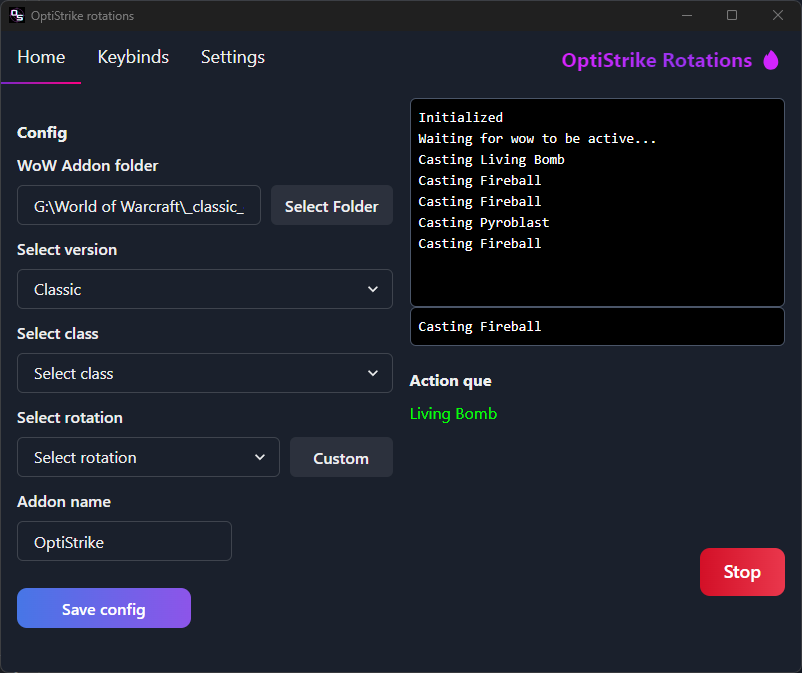Click the current status box showing Casting Fireball
The image size is (802, 673).
tap(597, 326)
